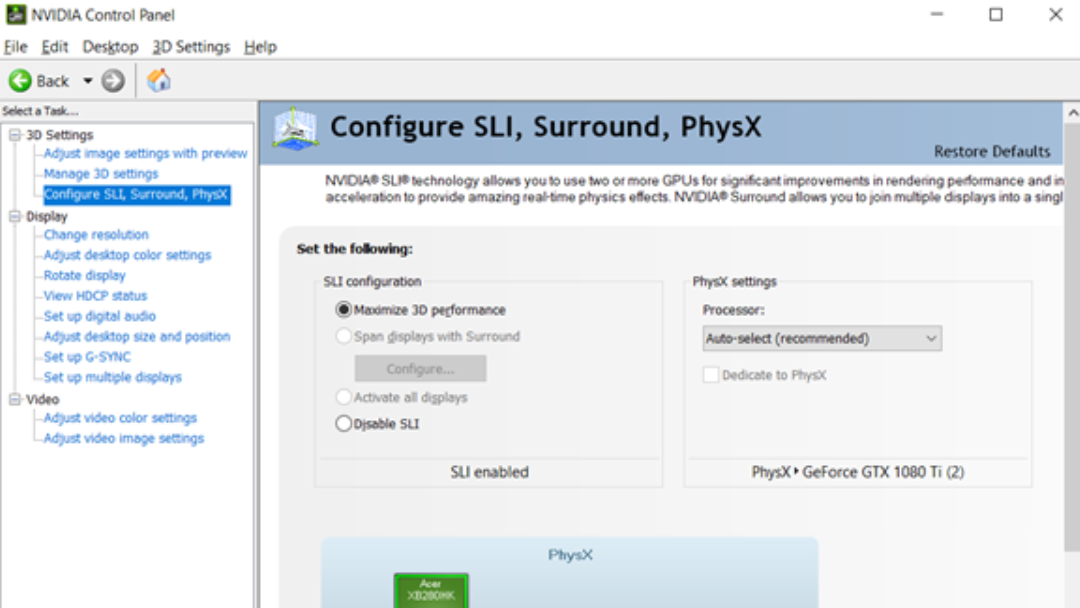Image resolution: width=1080 pixels, height=608 pixels.
Task: Select Maximize 3D performance radio button
Action: click(x=343, y=310)
